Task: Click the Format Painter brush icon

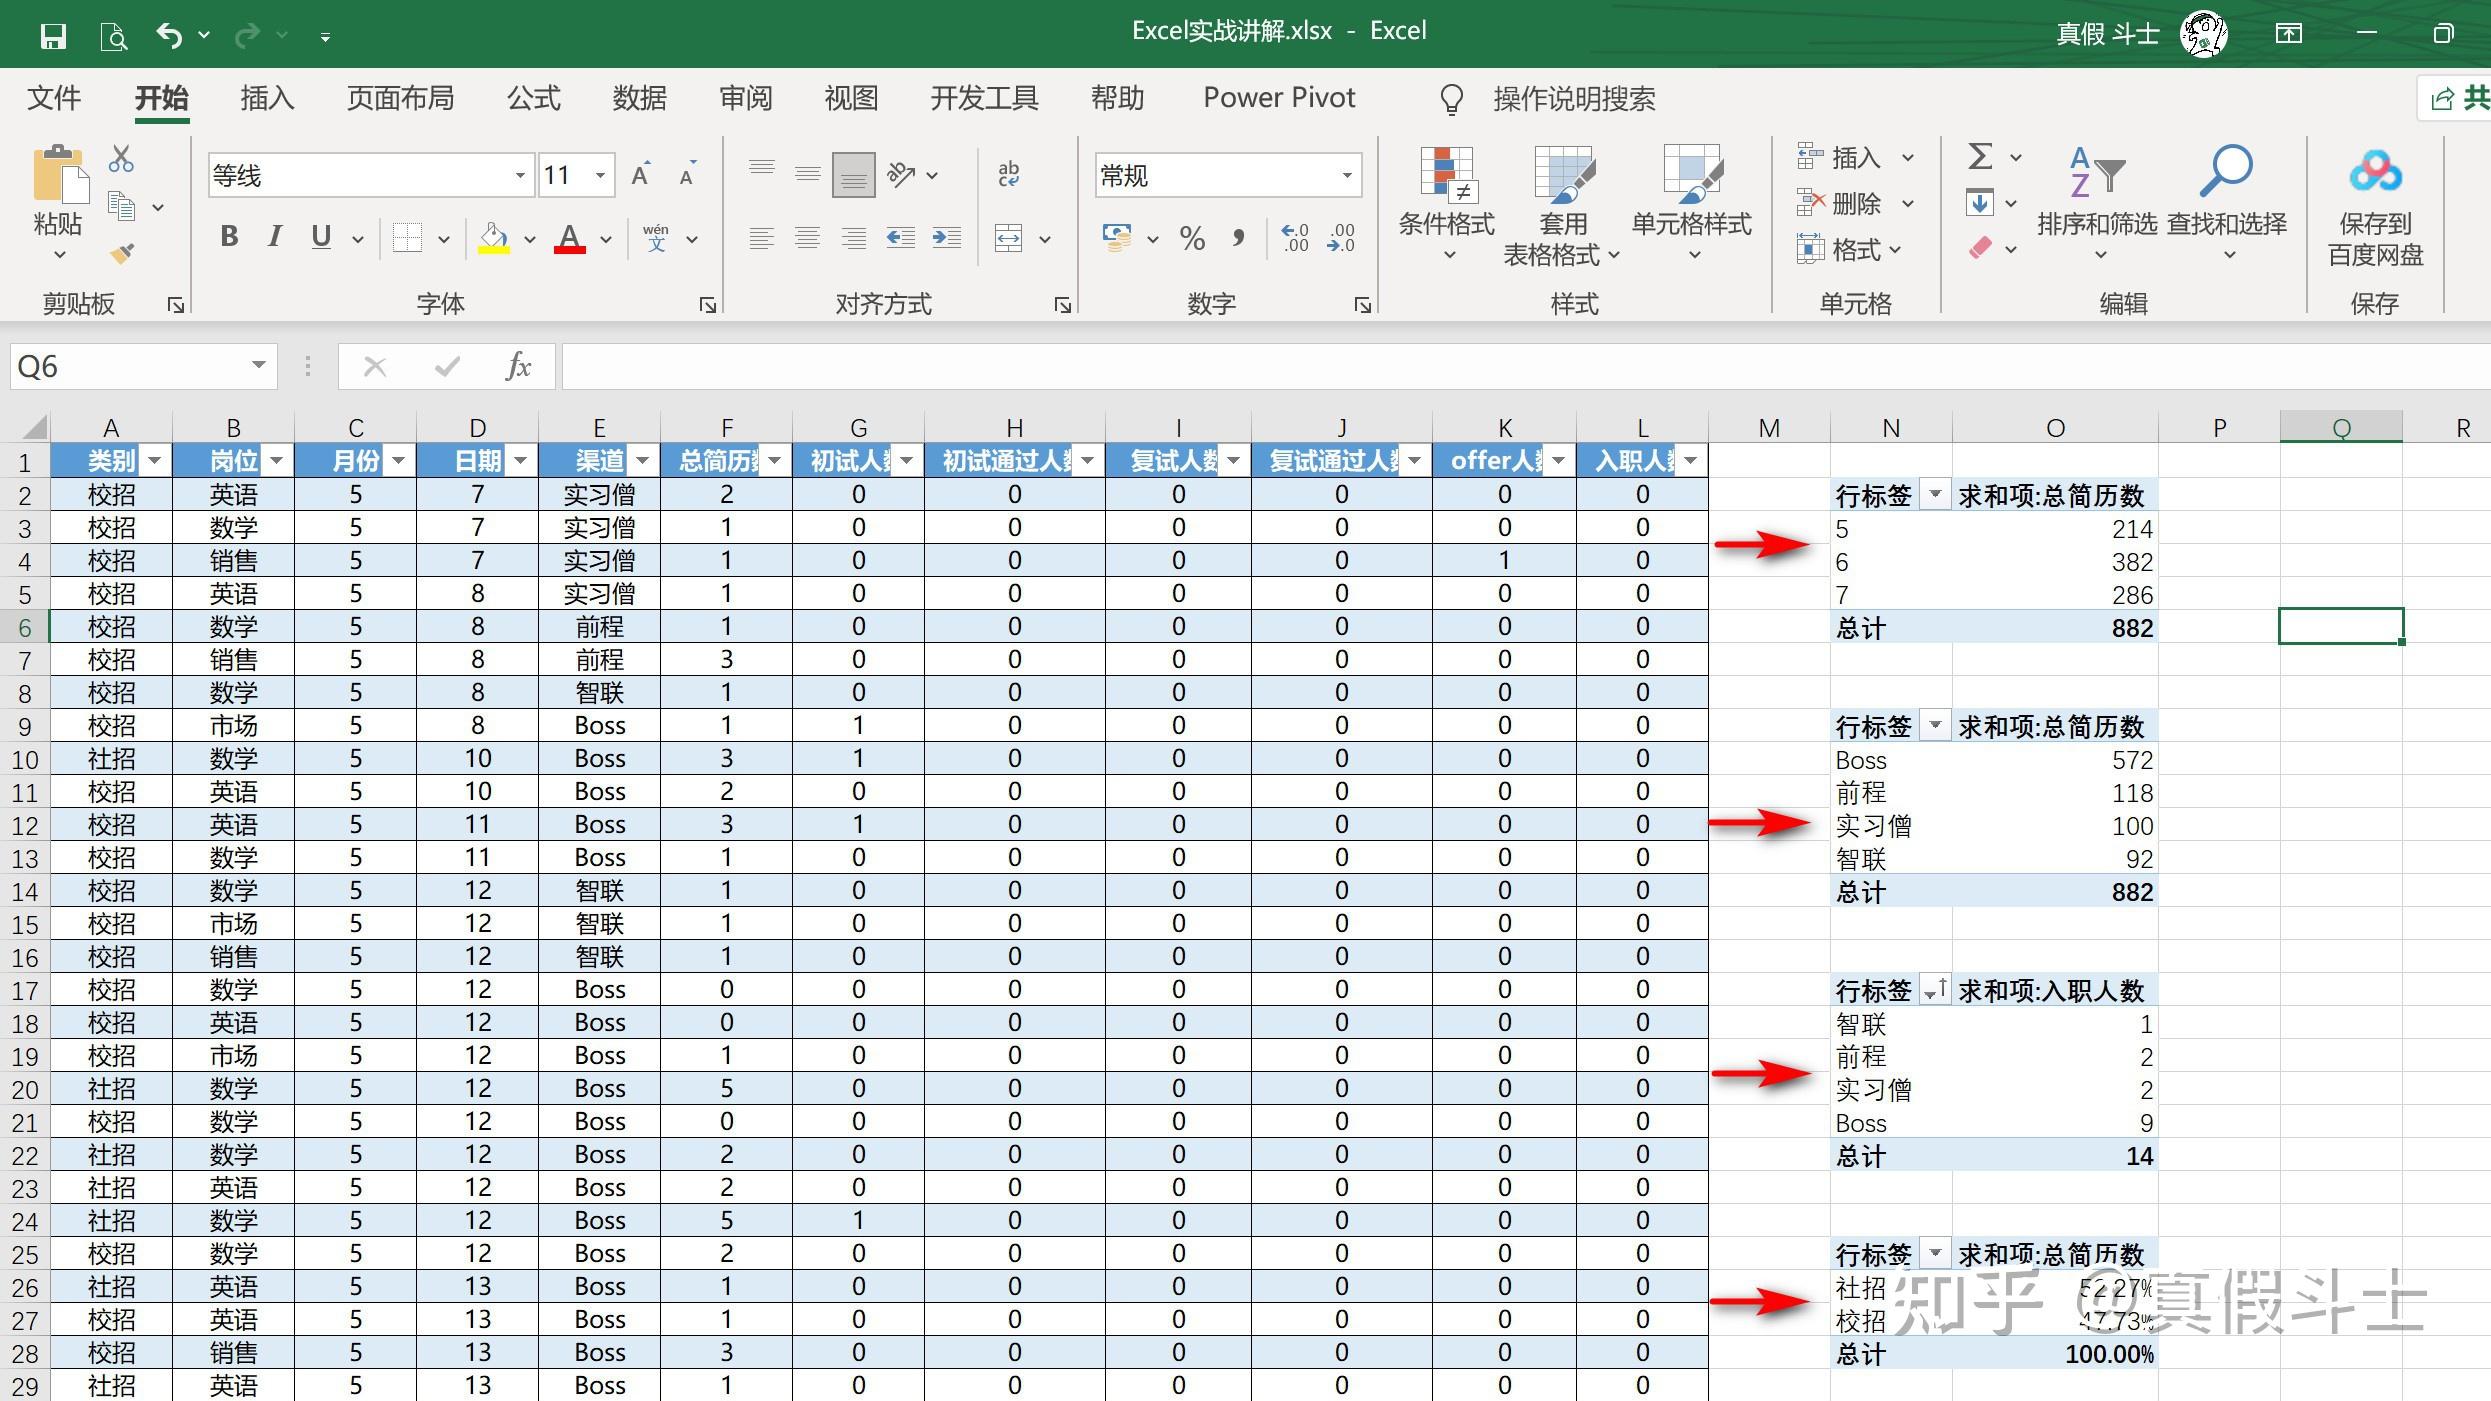Action: coord(122,254)
